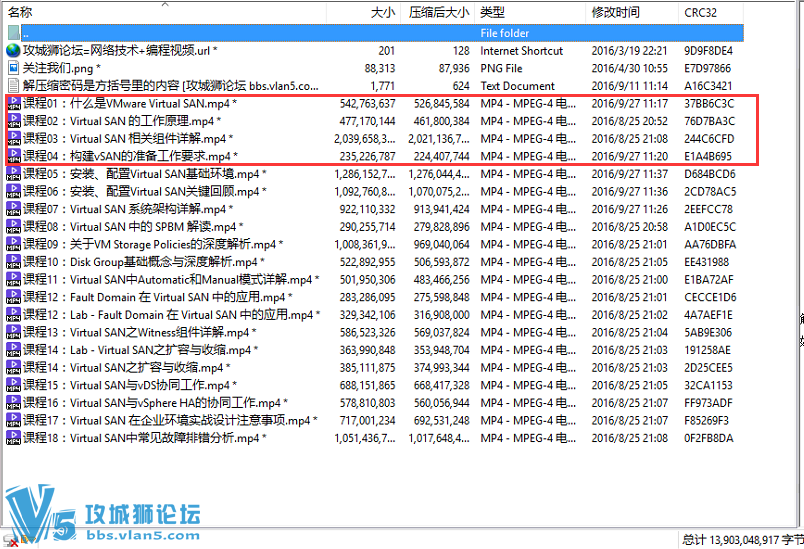Viewport: 804px width, 549px height.
Task: Click the MP4 icon of 课程13 file
Action: click(13, 332)
